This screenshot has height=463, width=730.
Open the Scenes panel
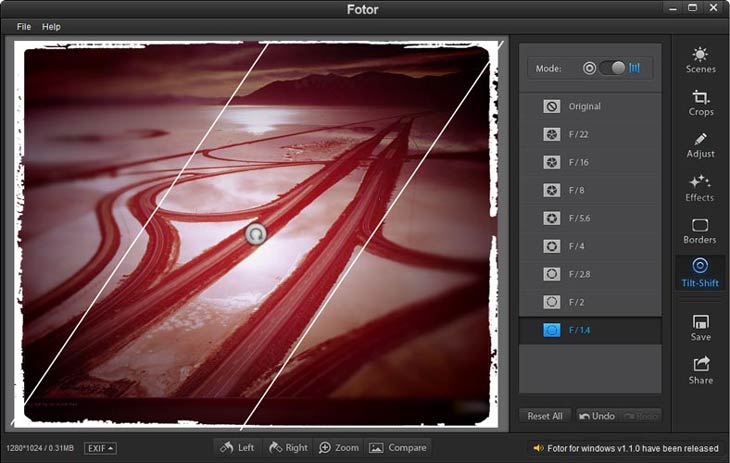700,60
